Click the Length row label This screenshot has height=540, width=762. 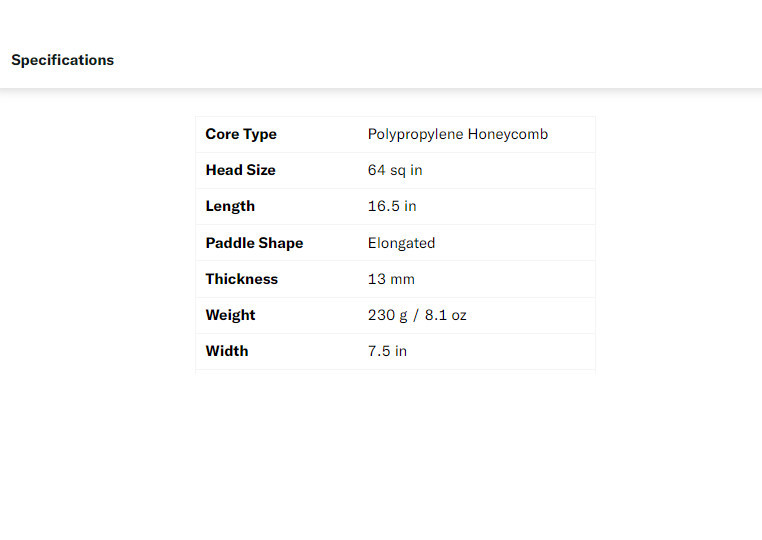[x=230, y=206]
